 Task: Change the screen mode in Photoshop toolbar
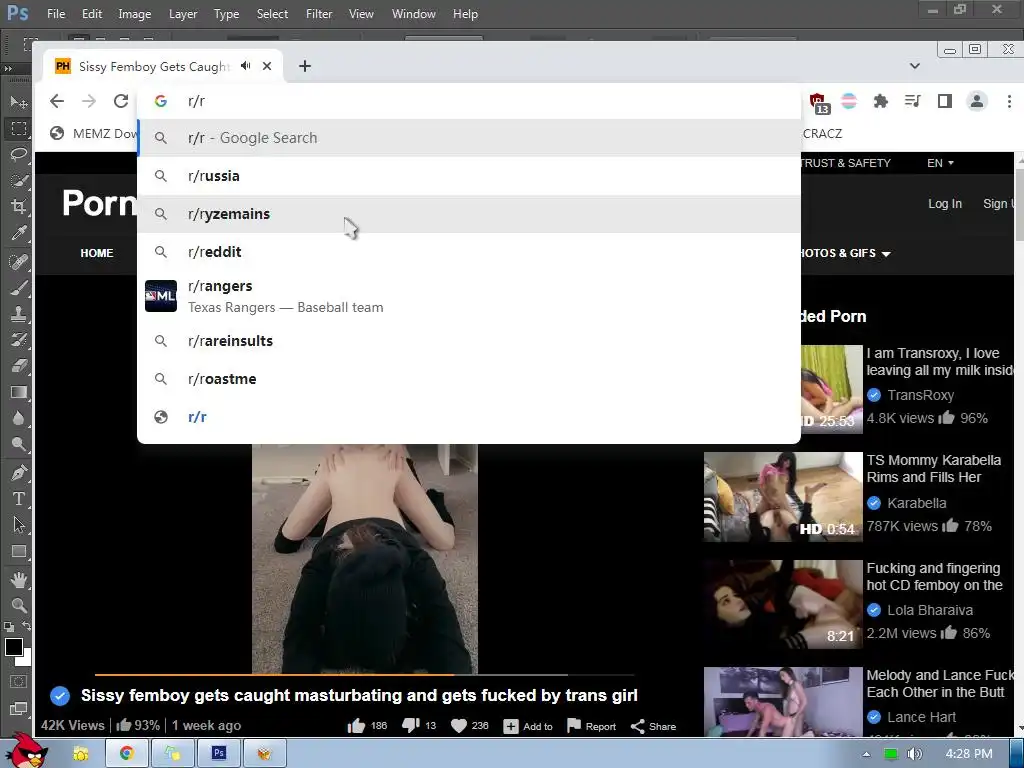(18, 709)
